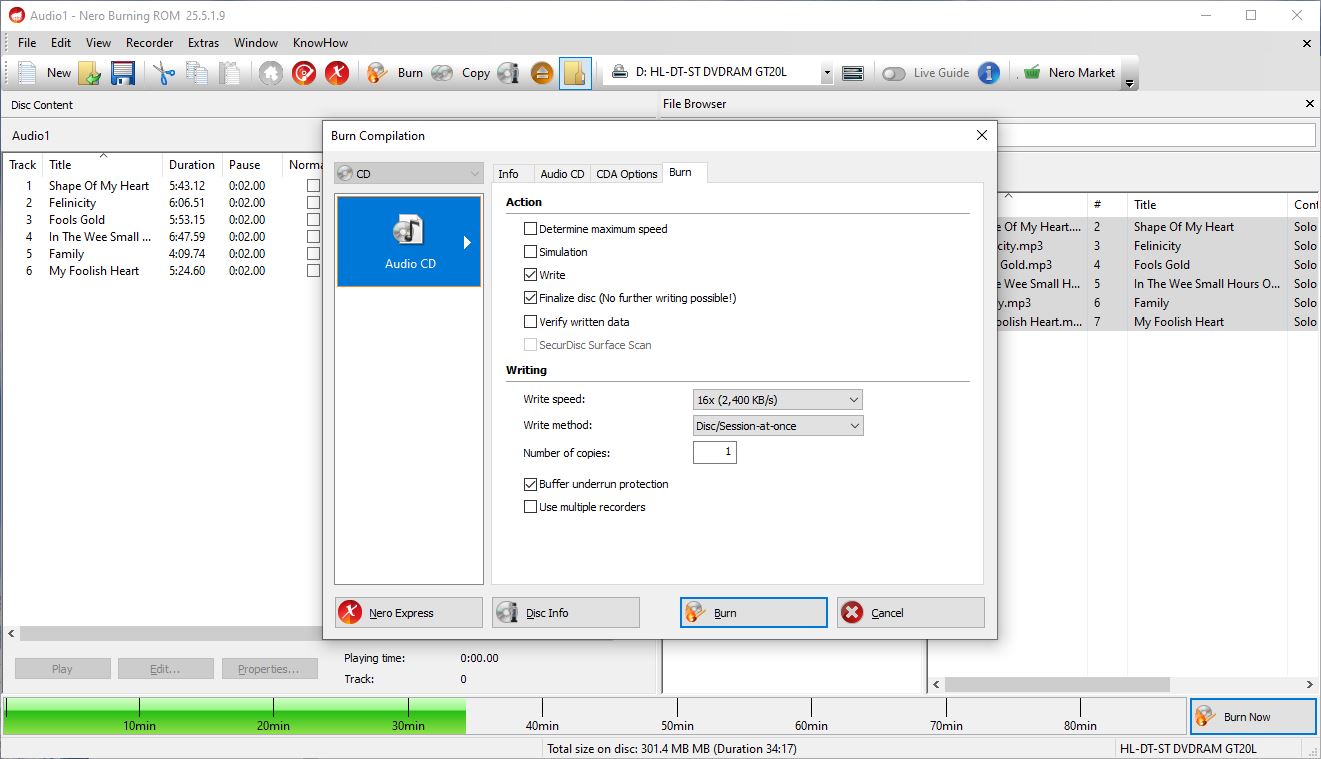Click the Disc Info icon in the dialog

click(x=508, y=613)
